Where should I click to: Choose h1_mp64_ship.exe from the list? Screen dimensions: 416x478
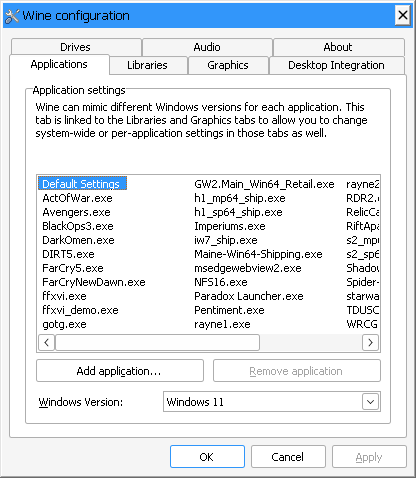tap(240, 198)
